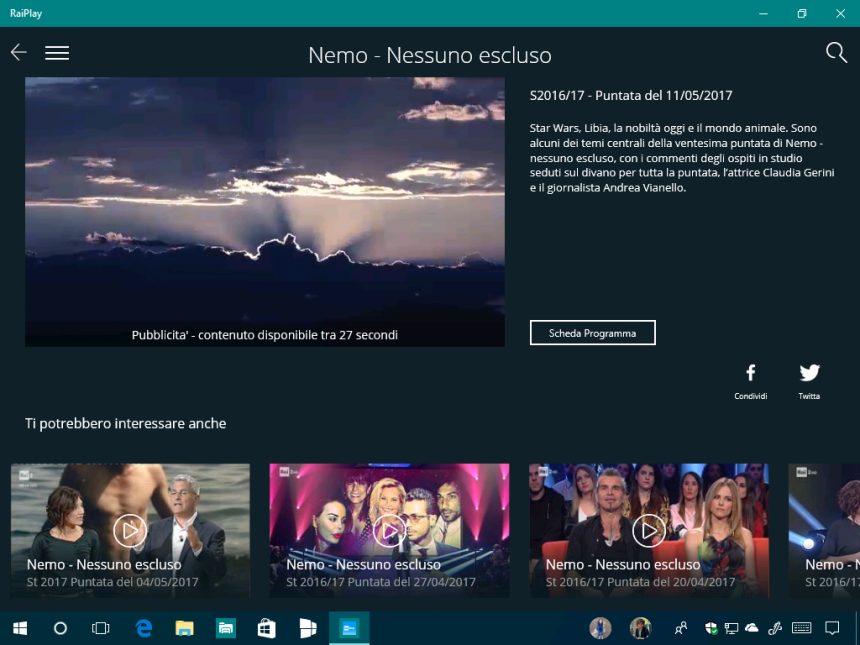Open Task View on the taskbar
Viewport: 860px width, 645px height.
[100, 628]
